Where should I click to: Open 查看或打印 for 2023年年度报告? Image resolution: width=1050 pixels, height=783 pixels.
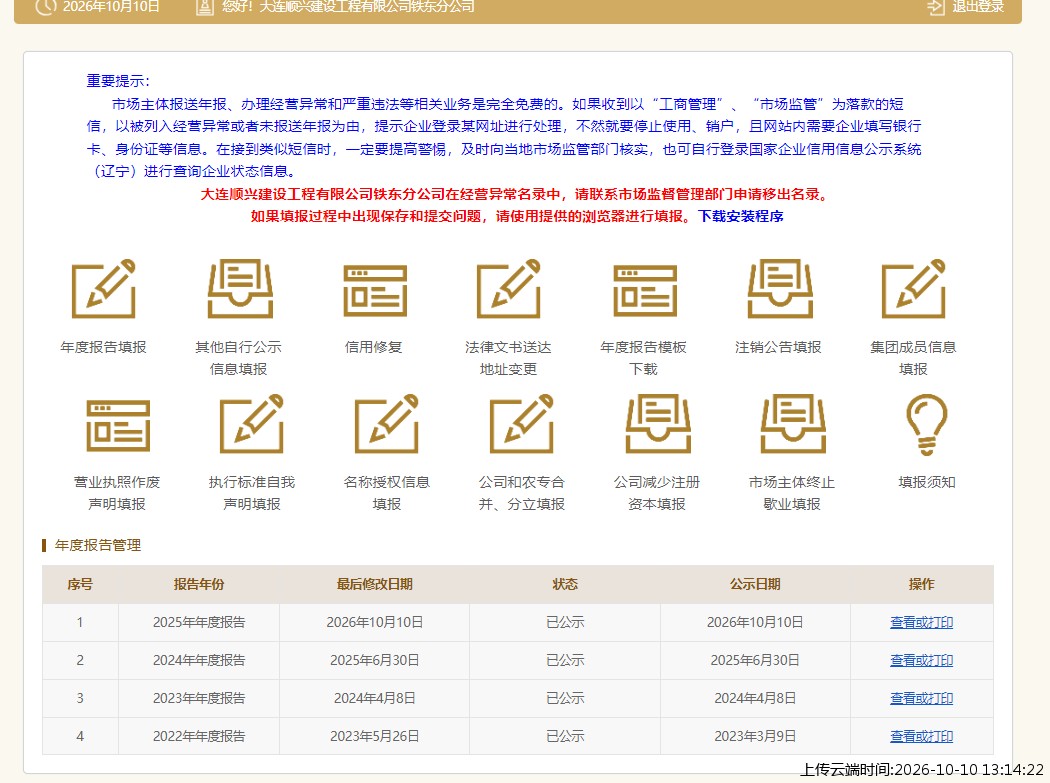coord(921,699)
